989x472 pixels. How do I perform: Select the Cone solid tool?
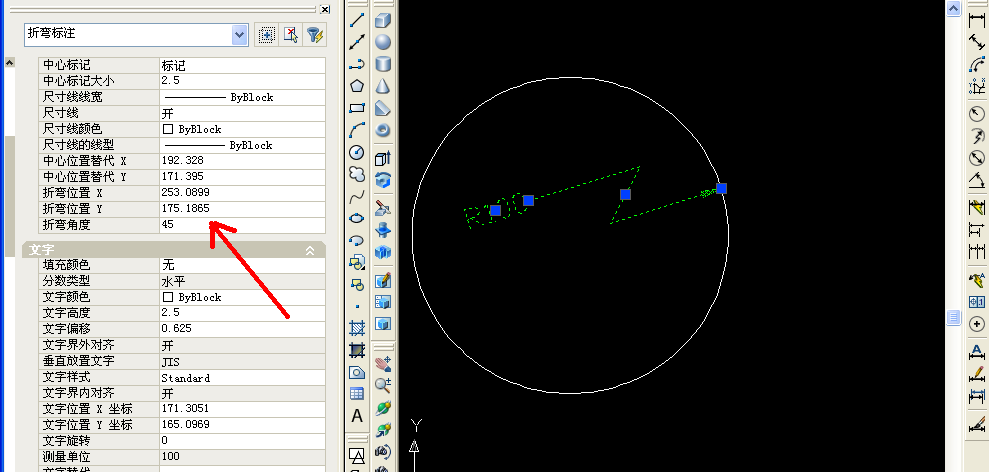[x=383, y=86]
